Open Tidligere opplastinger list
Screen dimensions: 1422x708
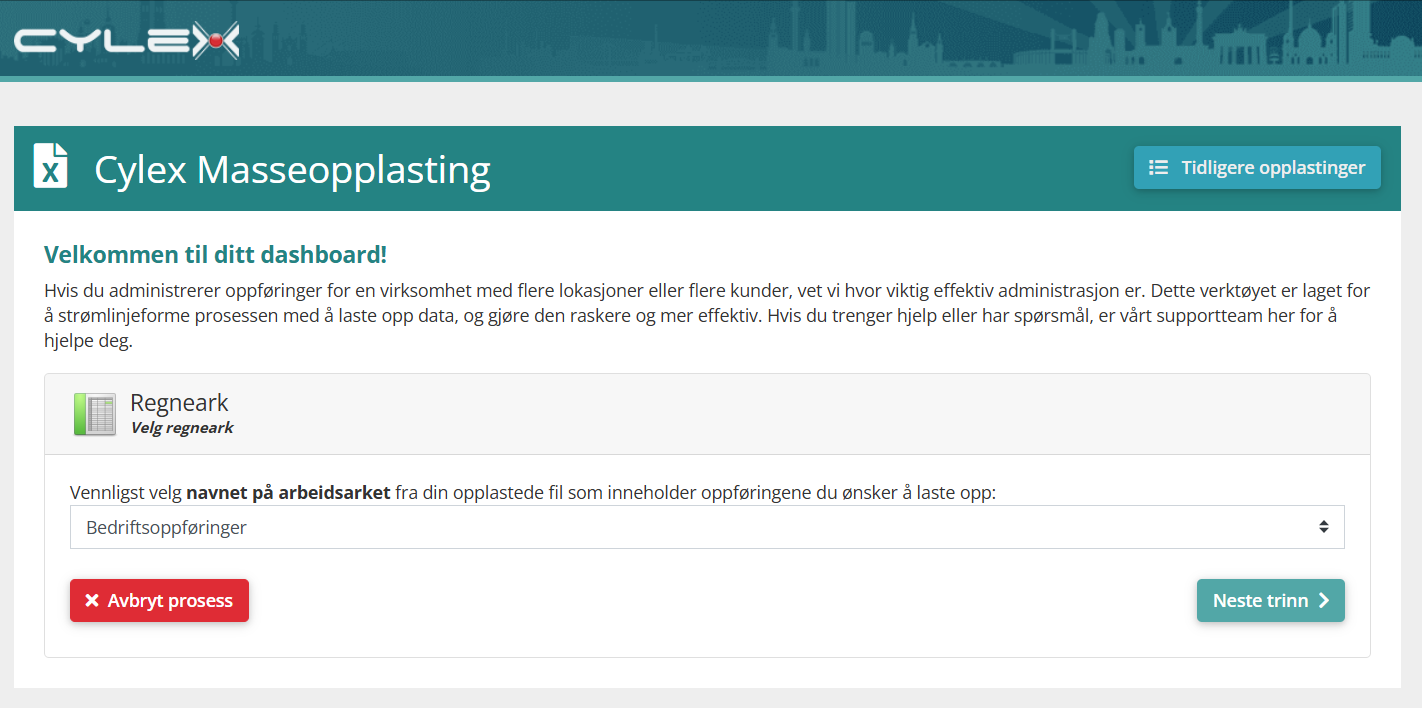[x=1257, y=168]
